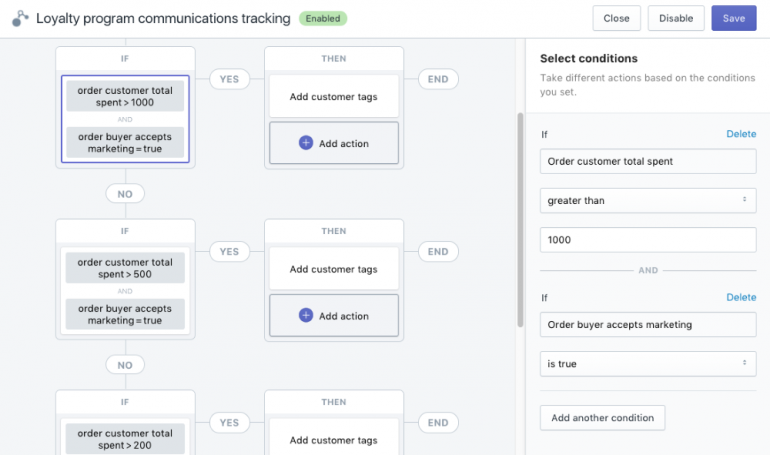The image size is (770, 455).
Task: Select the first NO branch label
Action: click(125, 193)
